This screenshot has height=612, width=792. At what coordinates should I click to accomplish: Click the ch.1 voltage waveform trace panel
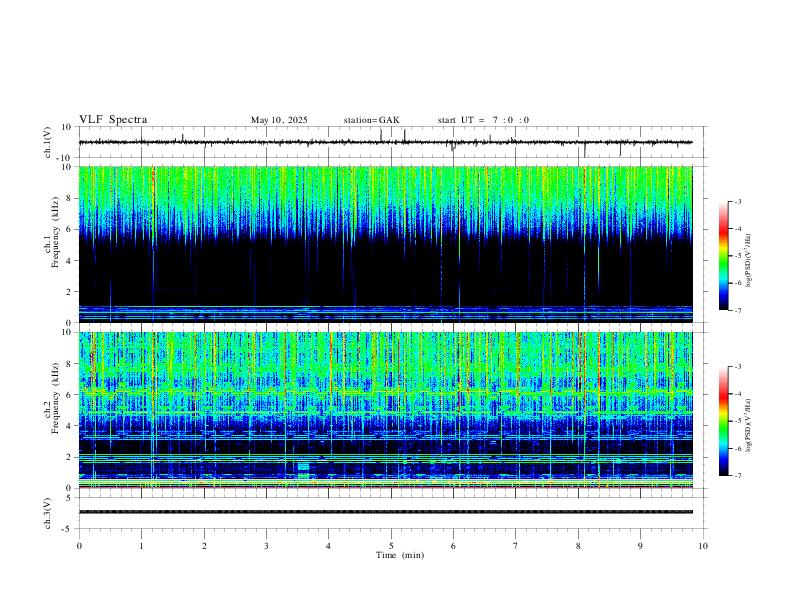click(x=392, y=142)
